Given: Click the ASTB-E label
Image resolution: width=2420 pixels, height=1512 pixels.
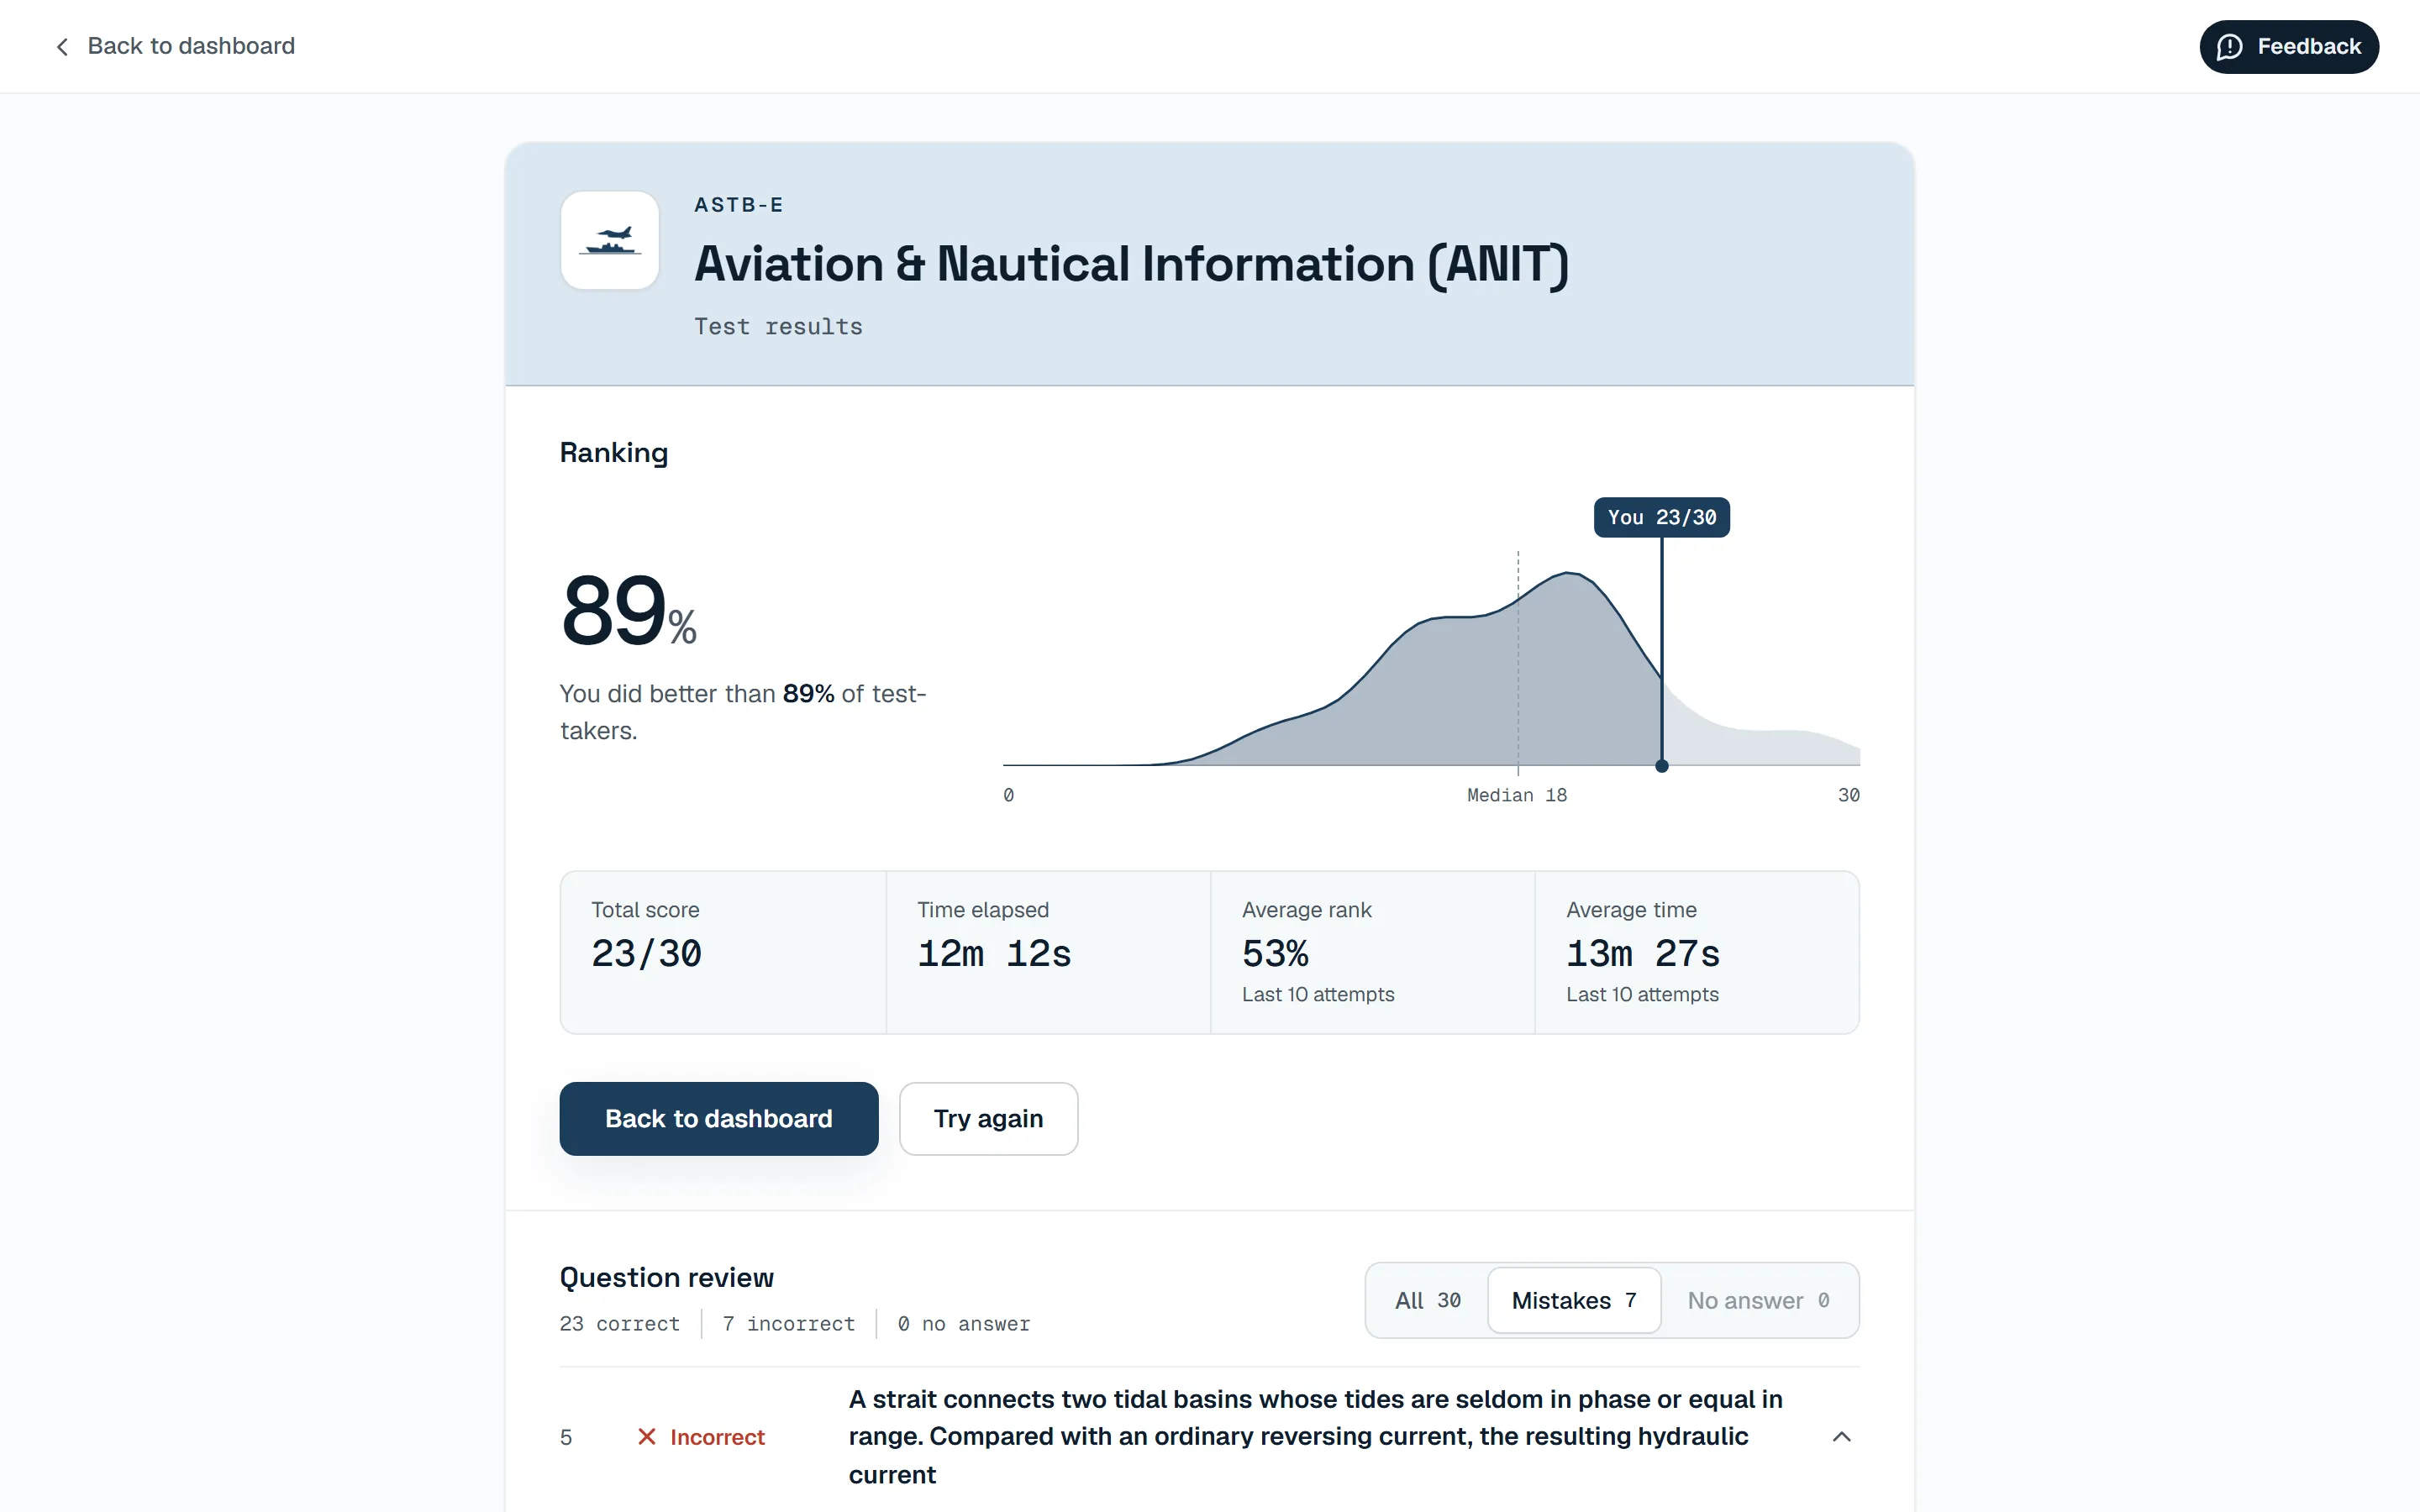Looking at the screenshot, I should 739,205.
